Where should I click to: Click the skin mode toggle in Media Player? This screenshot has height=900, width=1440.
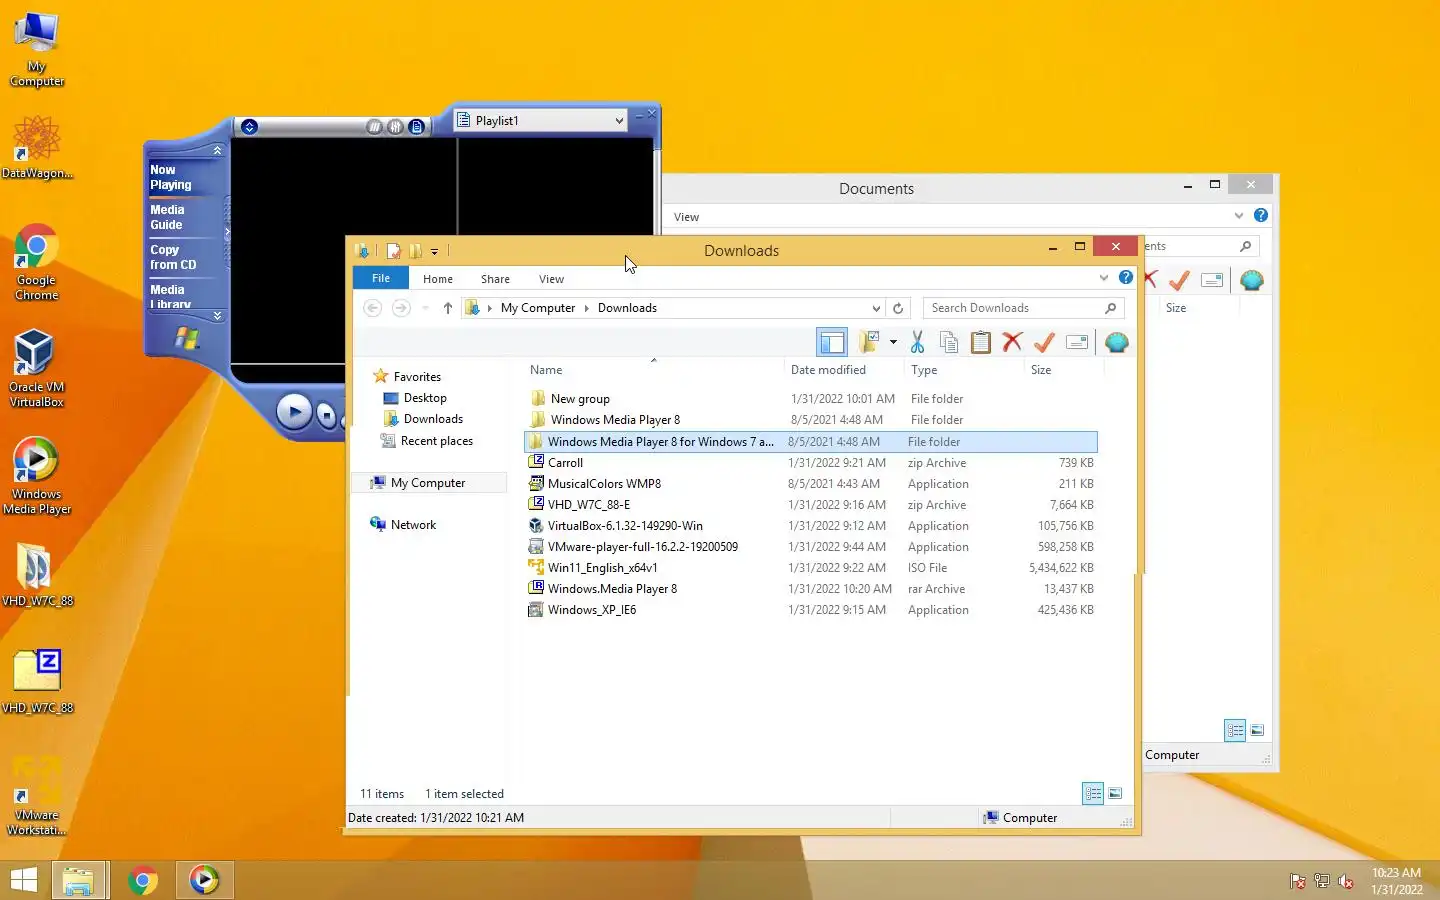point(250,127)
